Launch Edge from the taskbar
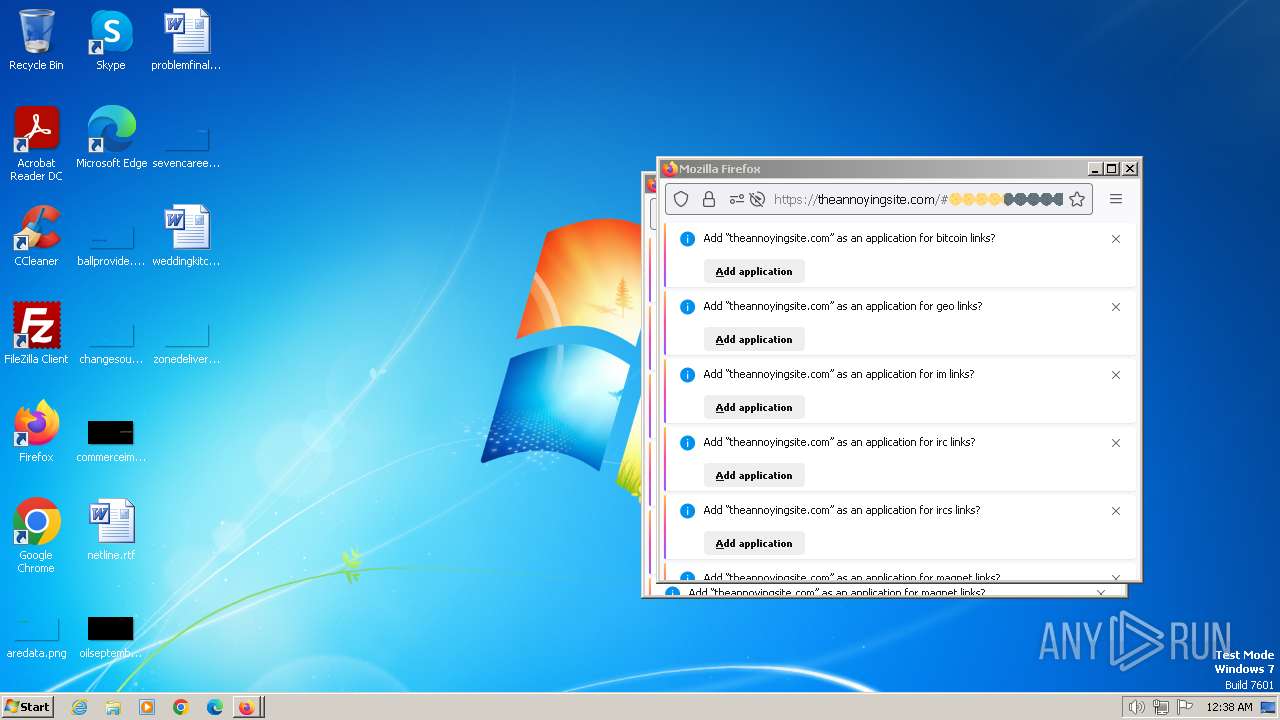Screen dimensions: 1280x720 (x=215, y=707)
